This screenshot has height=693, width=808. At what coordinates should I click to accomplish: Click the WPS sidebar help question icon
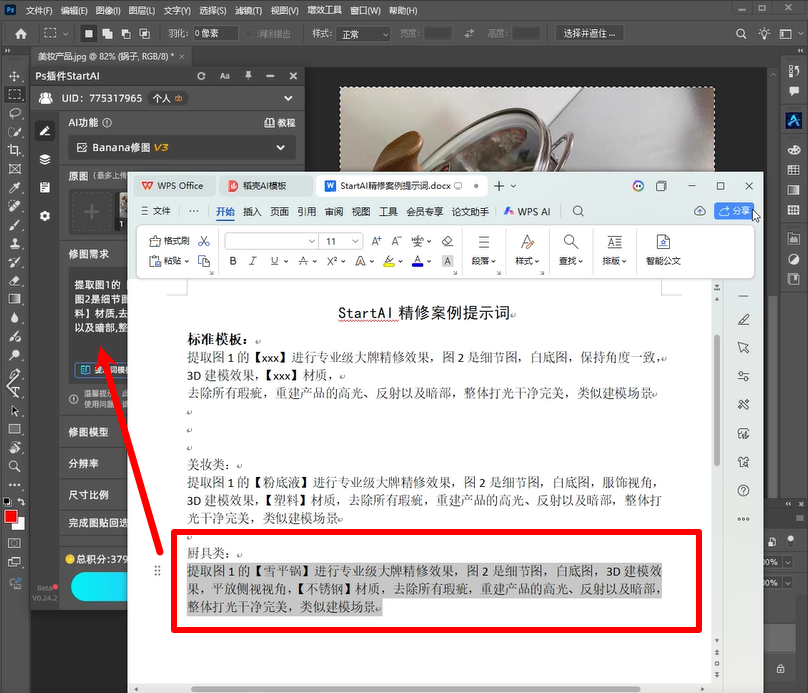tap(743, 491)
